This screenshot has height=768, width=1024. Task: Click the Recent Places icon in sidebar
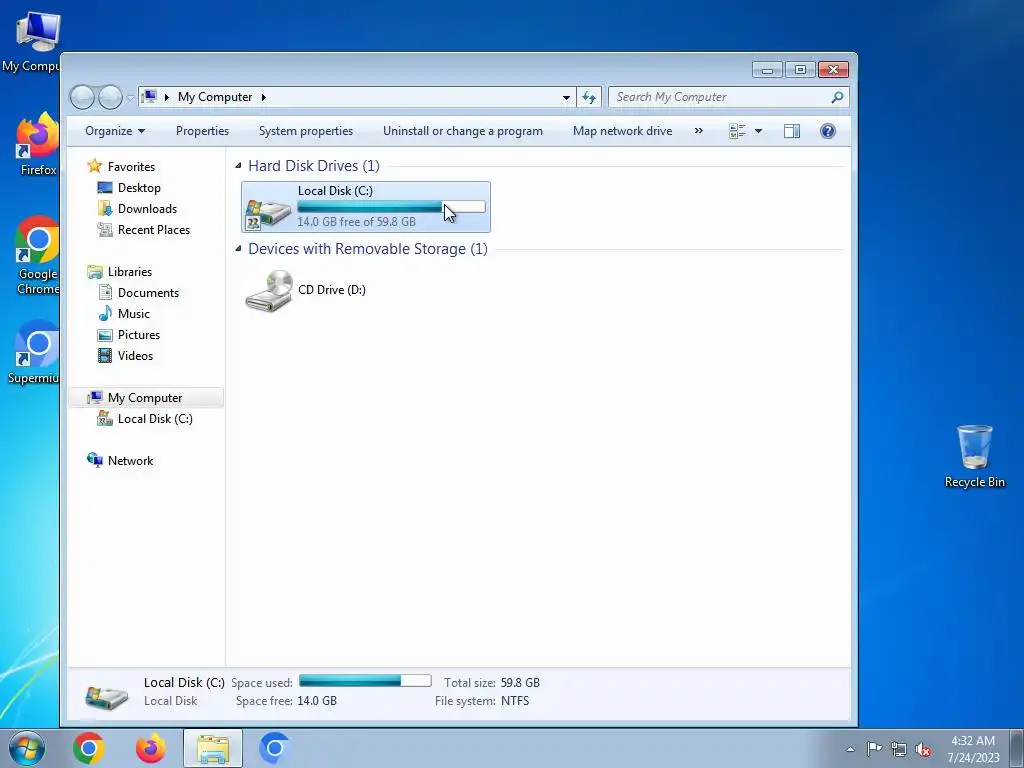104,229
